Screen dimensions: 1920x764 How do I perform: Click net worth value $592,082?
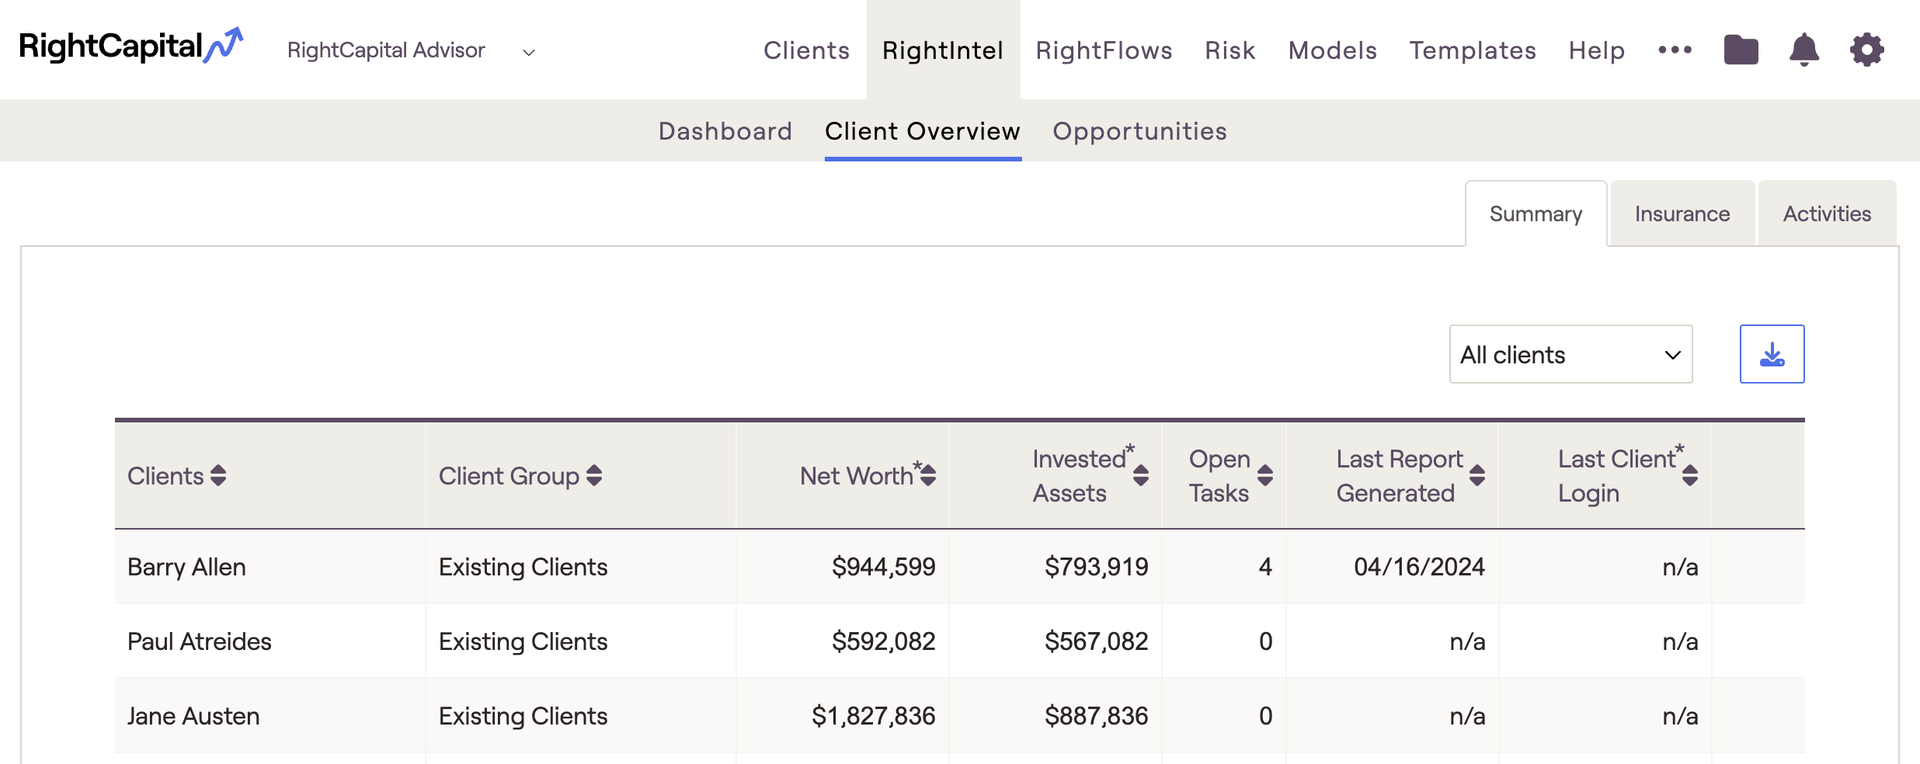click(x=884, y=641)
